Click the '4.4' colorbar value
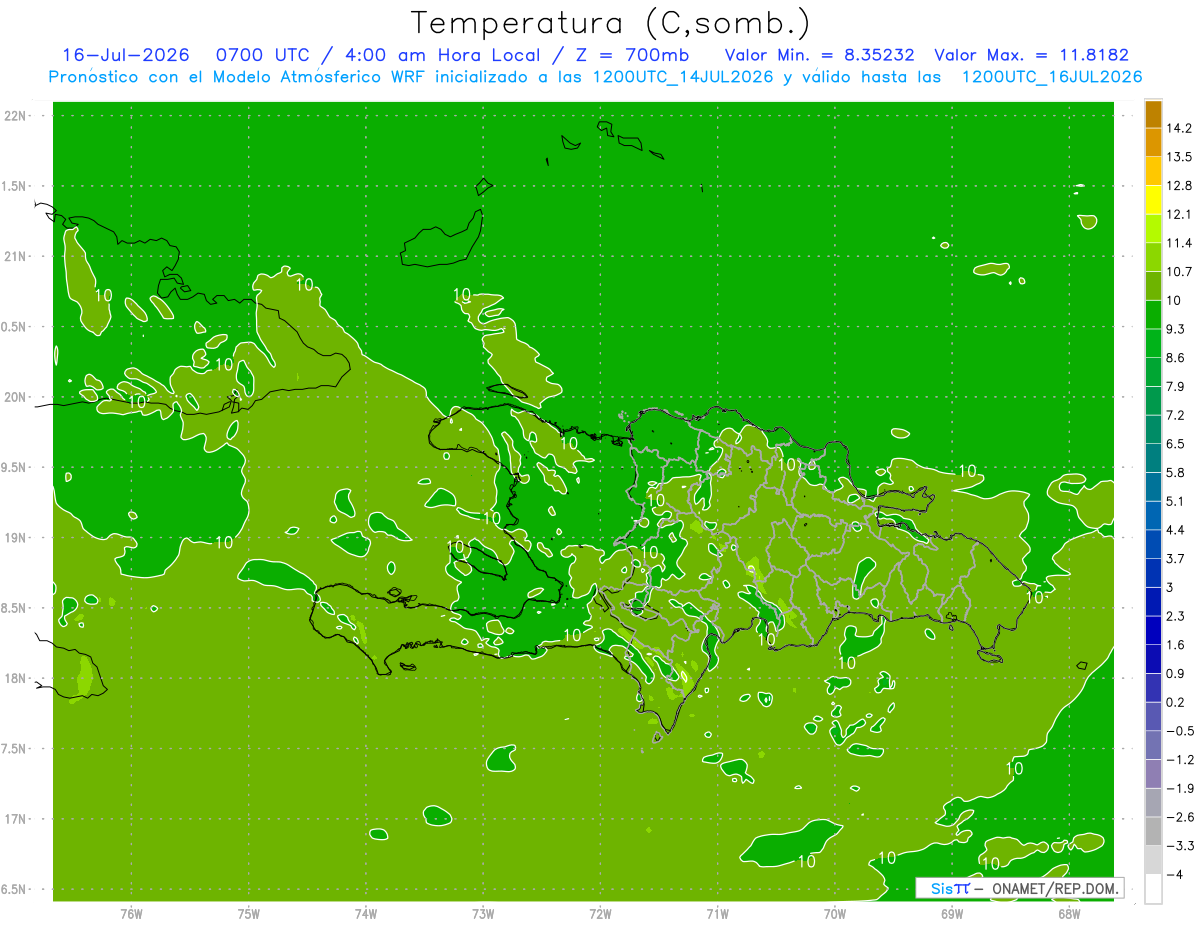 coord(1175,529)
